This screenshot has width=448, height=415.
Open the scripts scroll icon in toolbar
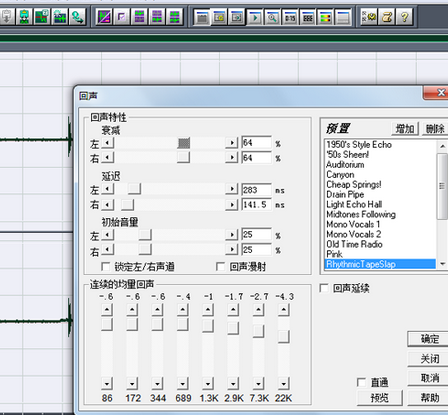click(387, 17)
